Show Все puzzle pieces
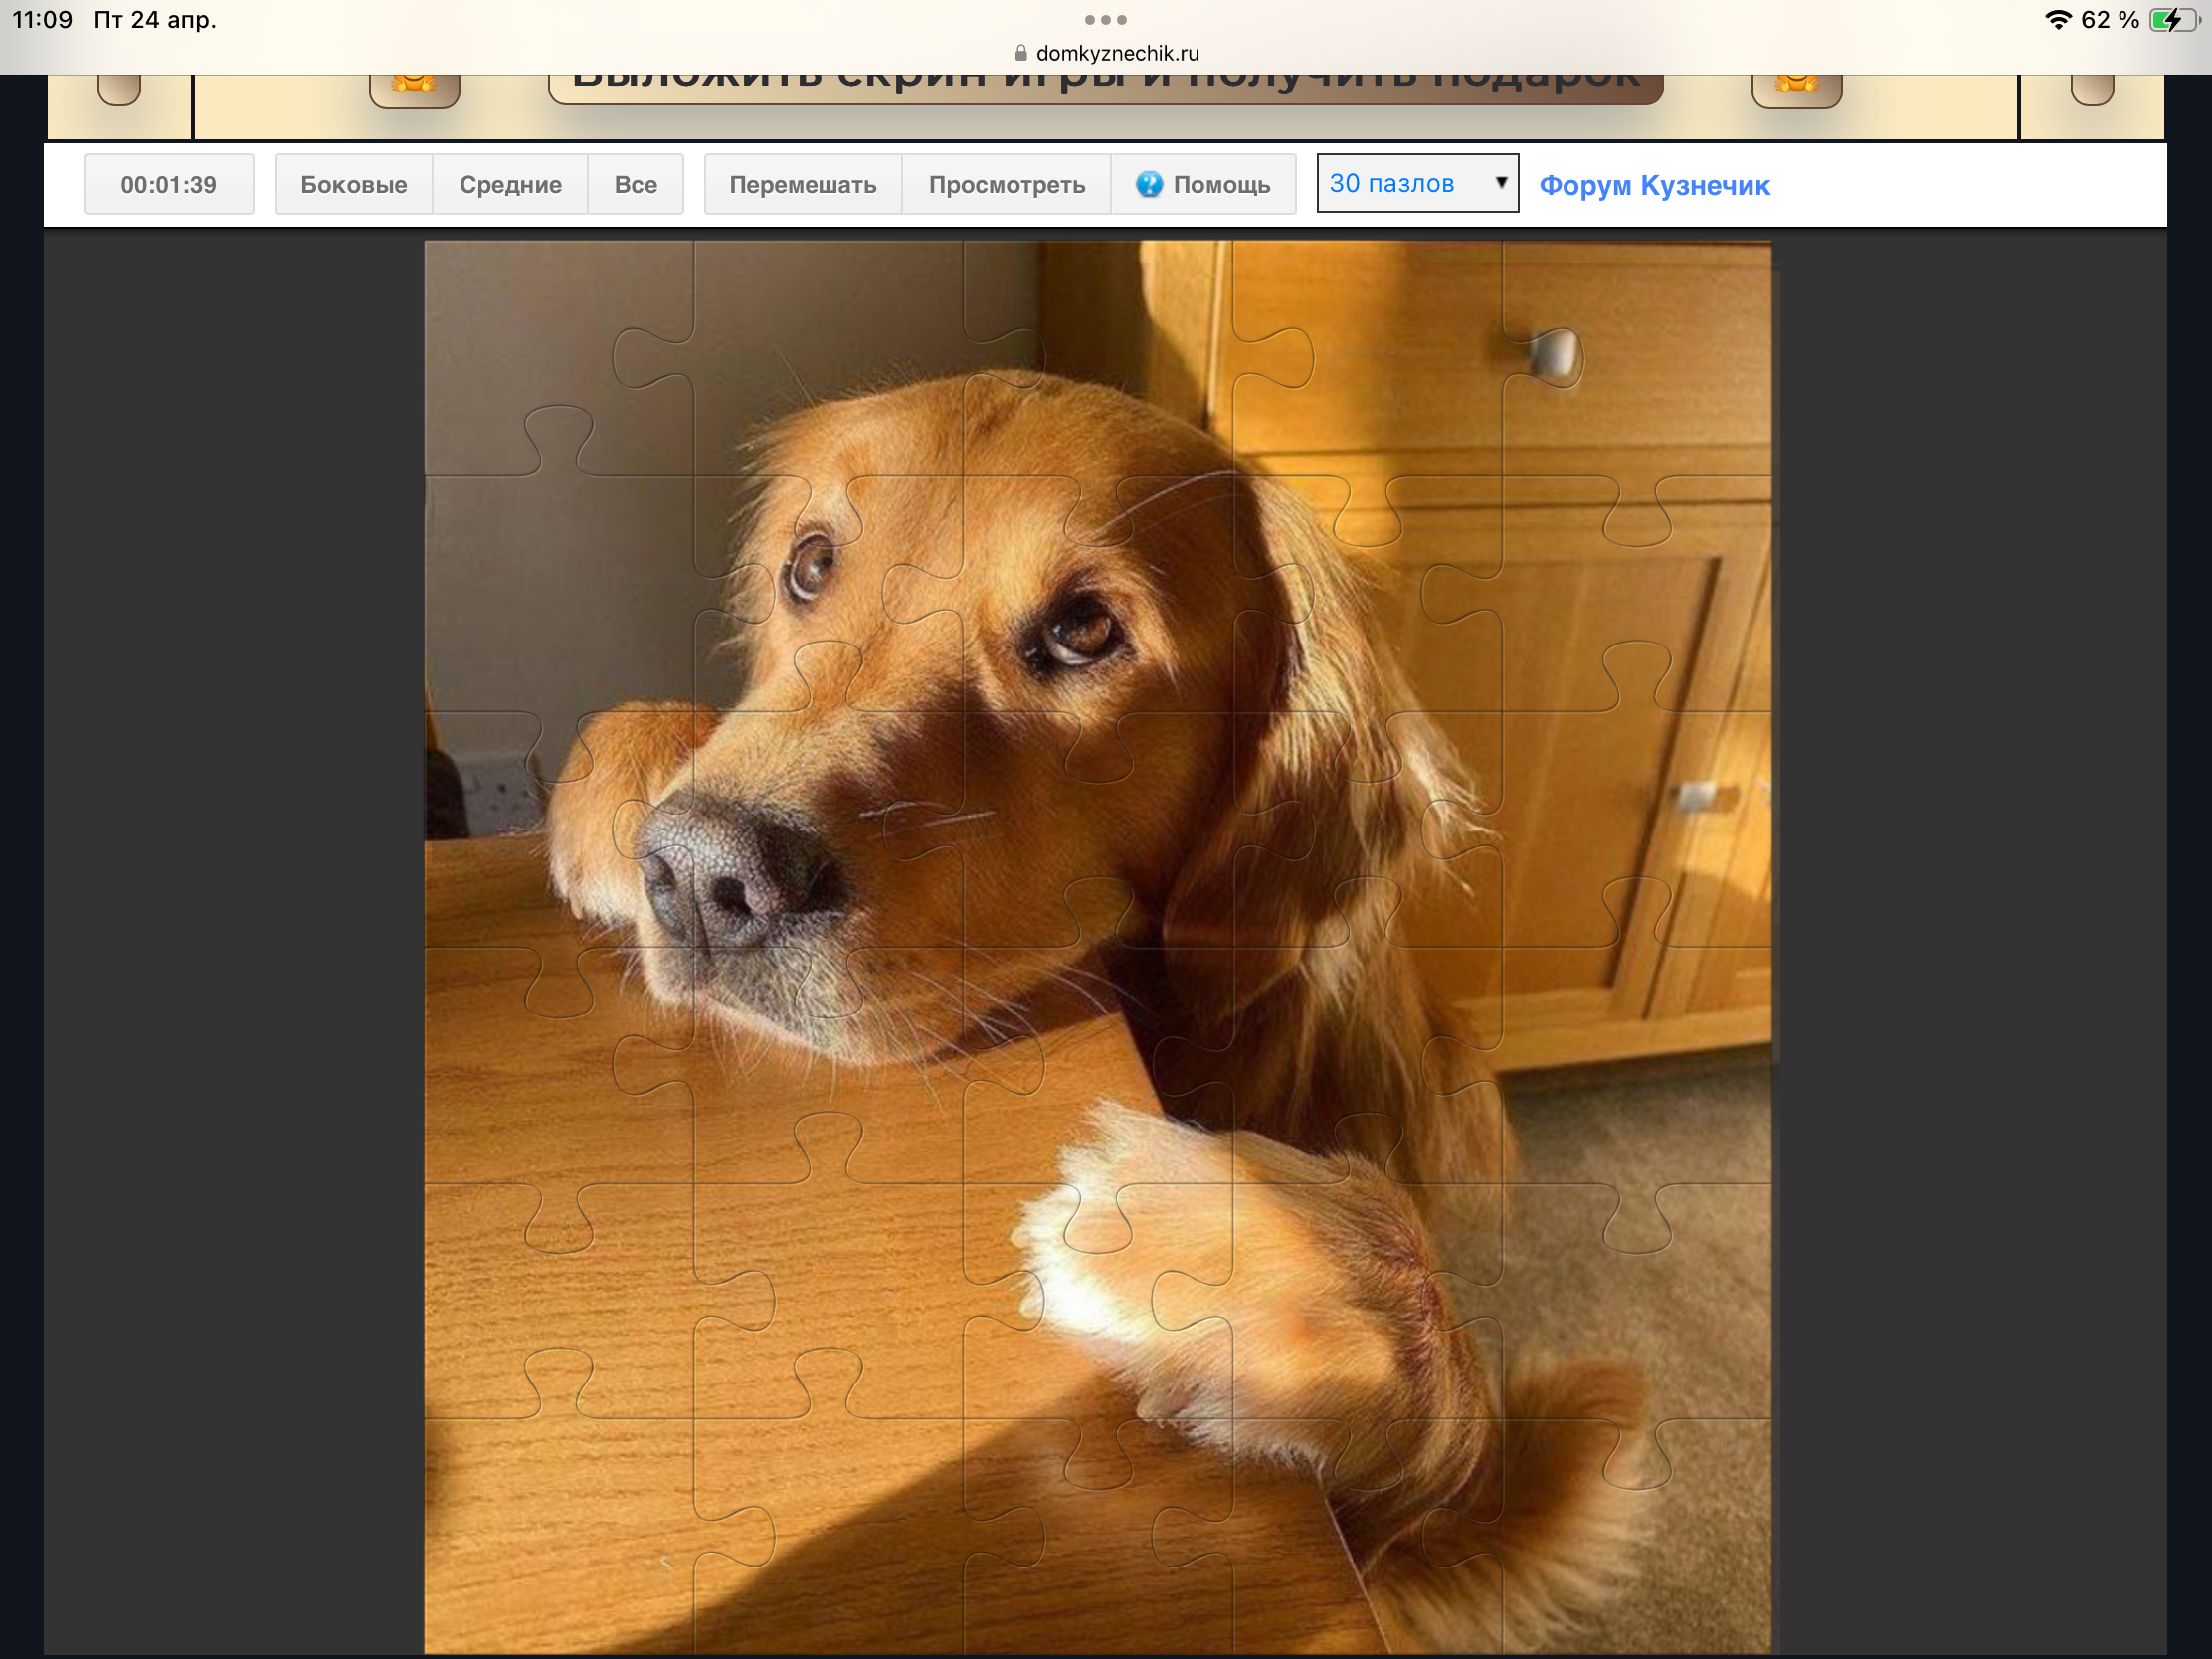This screenshot has width=2212, height=1659. [635, 184]
